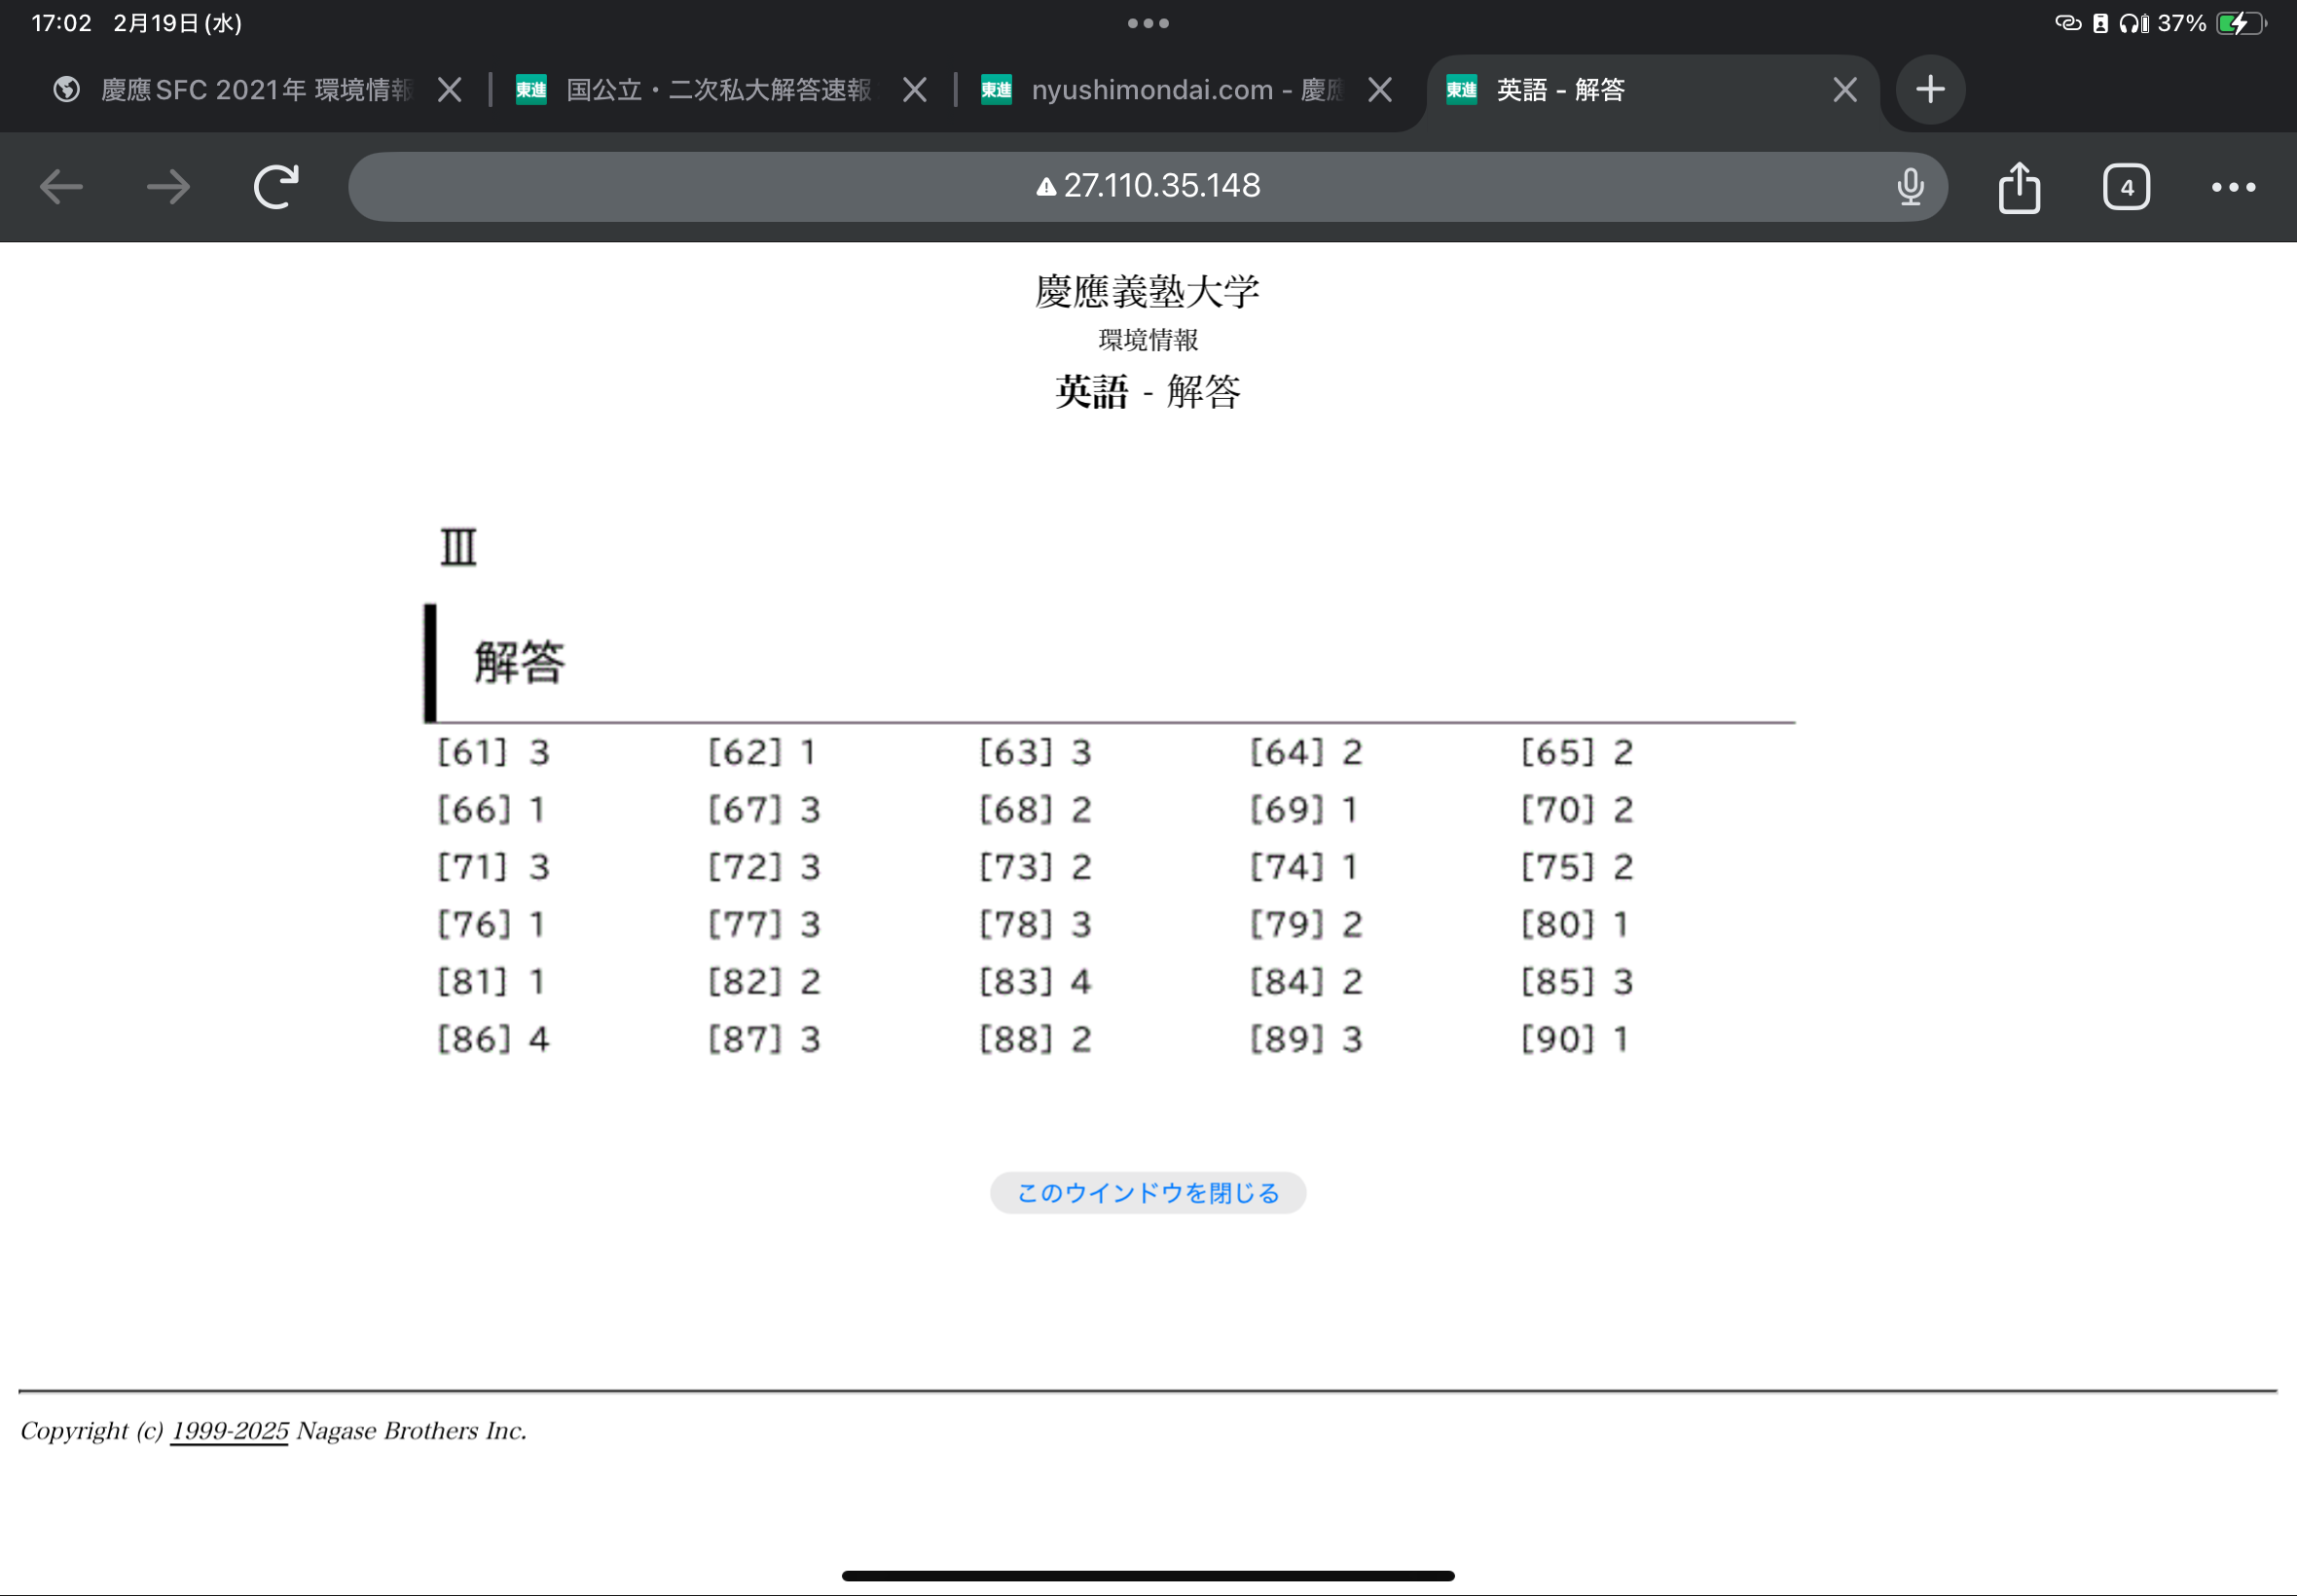Switch to nyushimondai.com tab
Screen dimensions: 2297x1596
pos(1185,90)
